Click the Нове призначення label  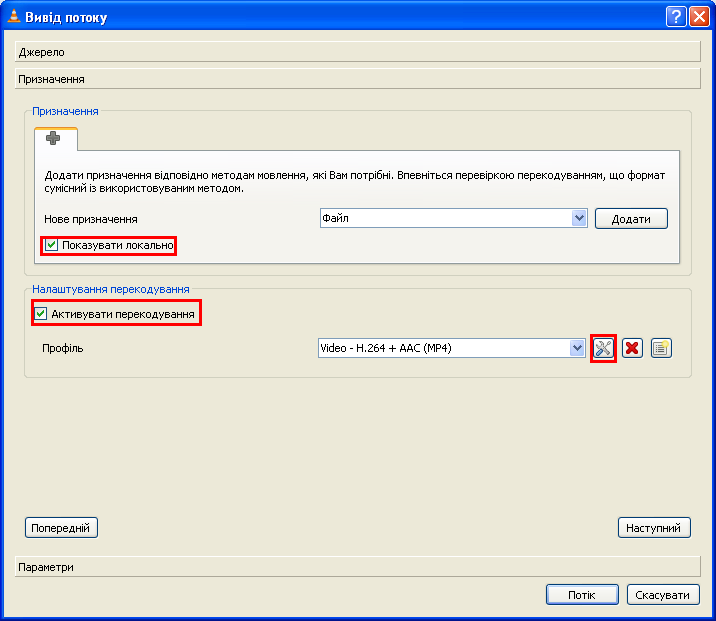click(x=91, y=219)
